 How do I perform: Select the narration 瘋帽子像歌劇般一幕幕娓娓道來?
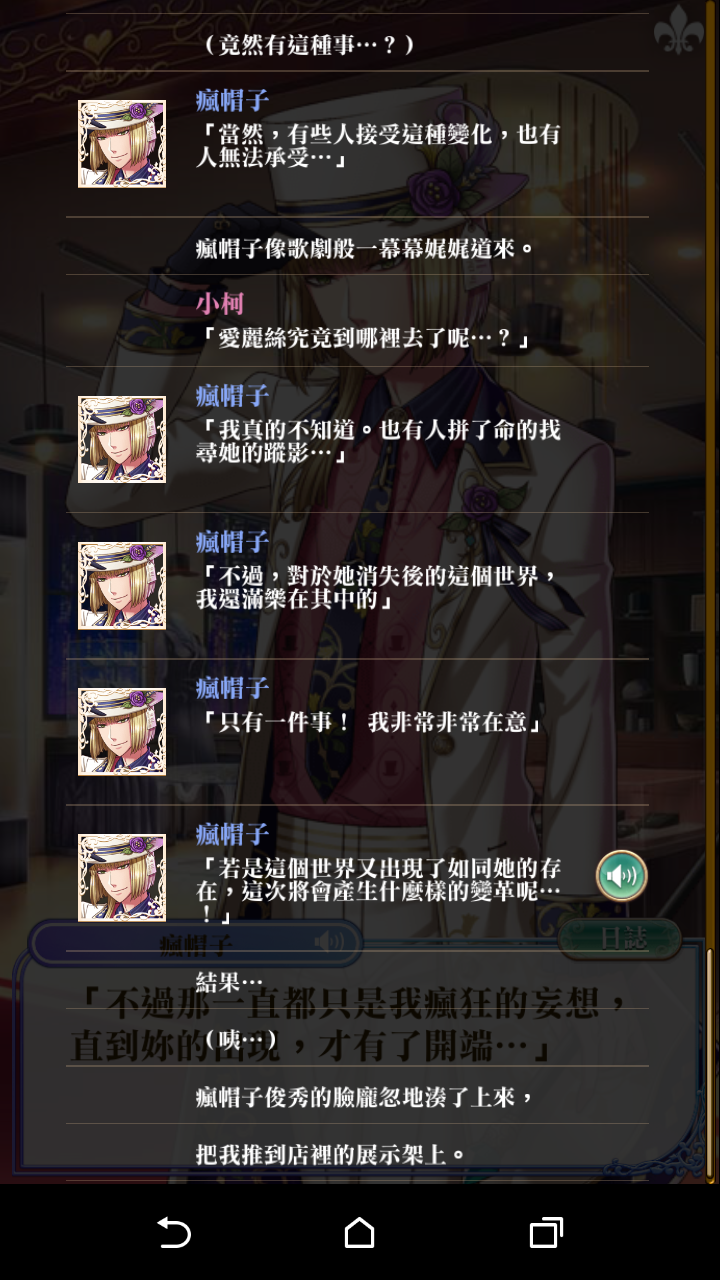[x=357, y=247]
